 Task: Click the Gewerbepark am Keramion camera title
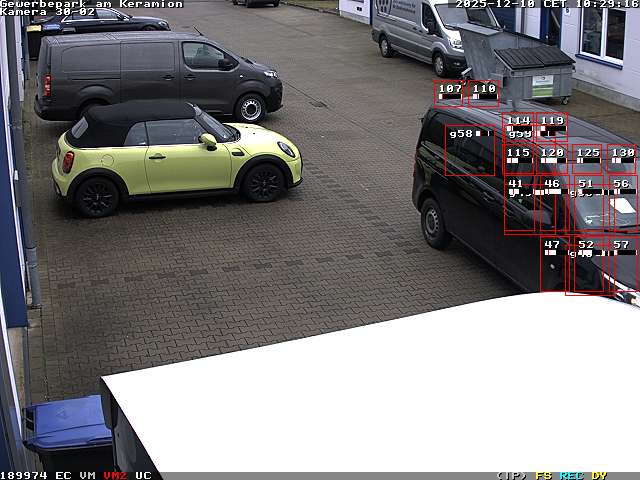pos(92,4)
